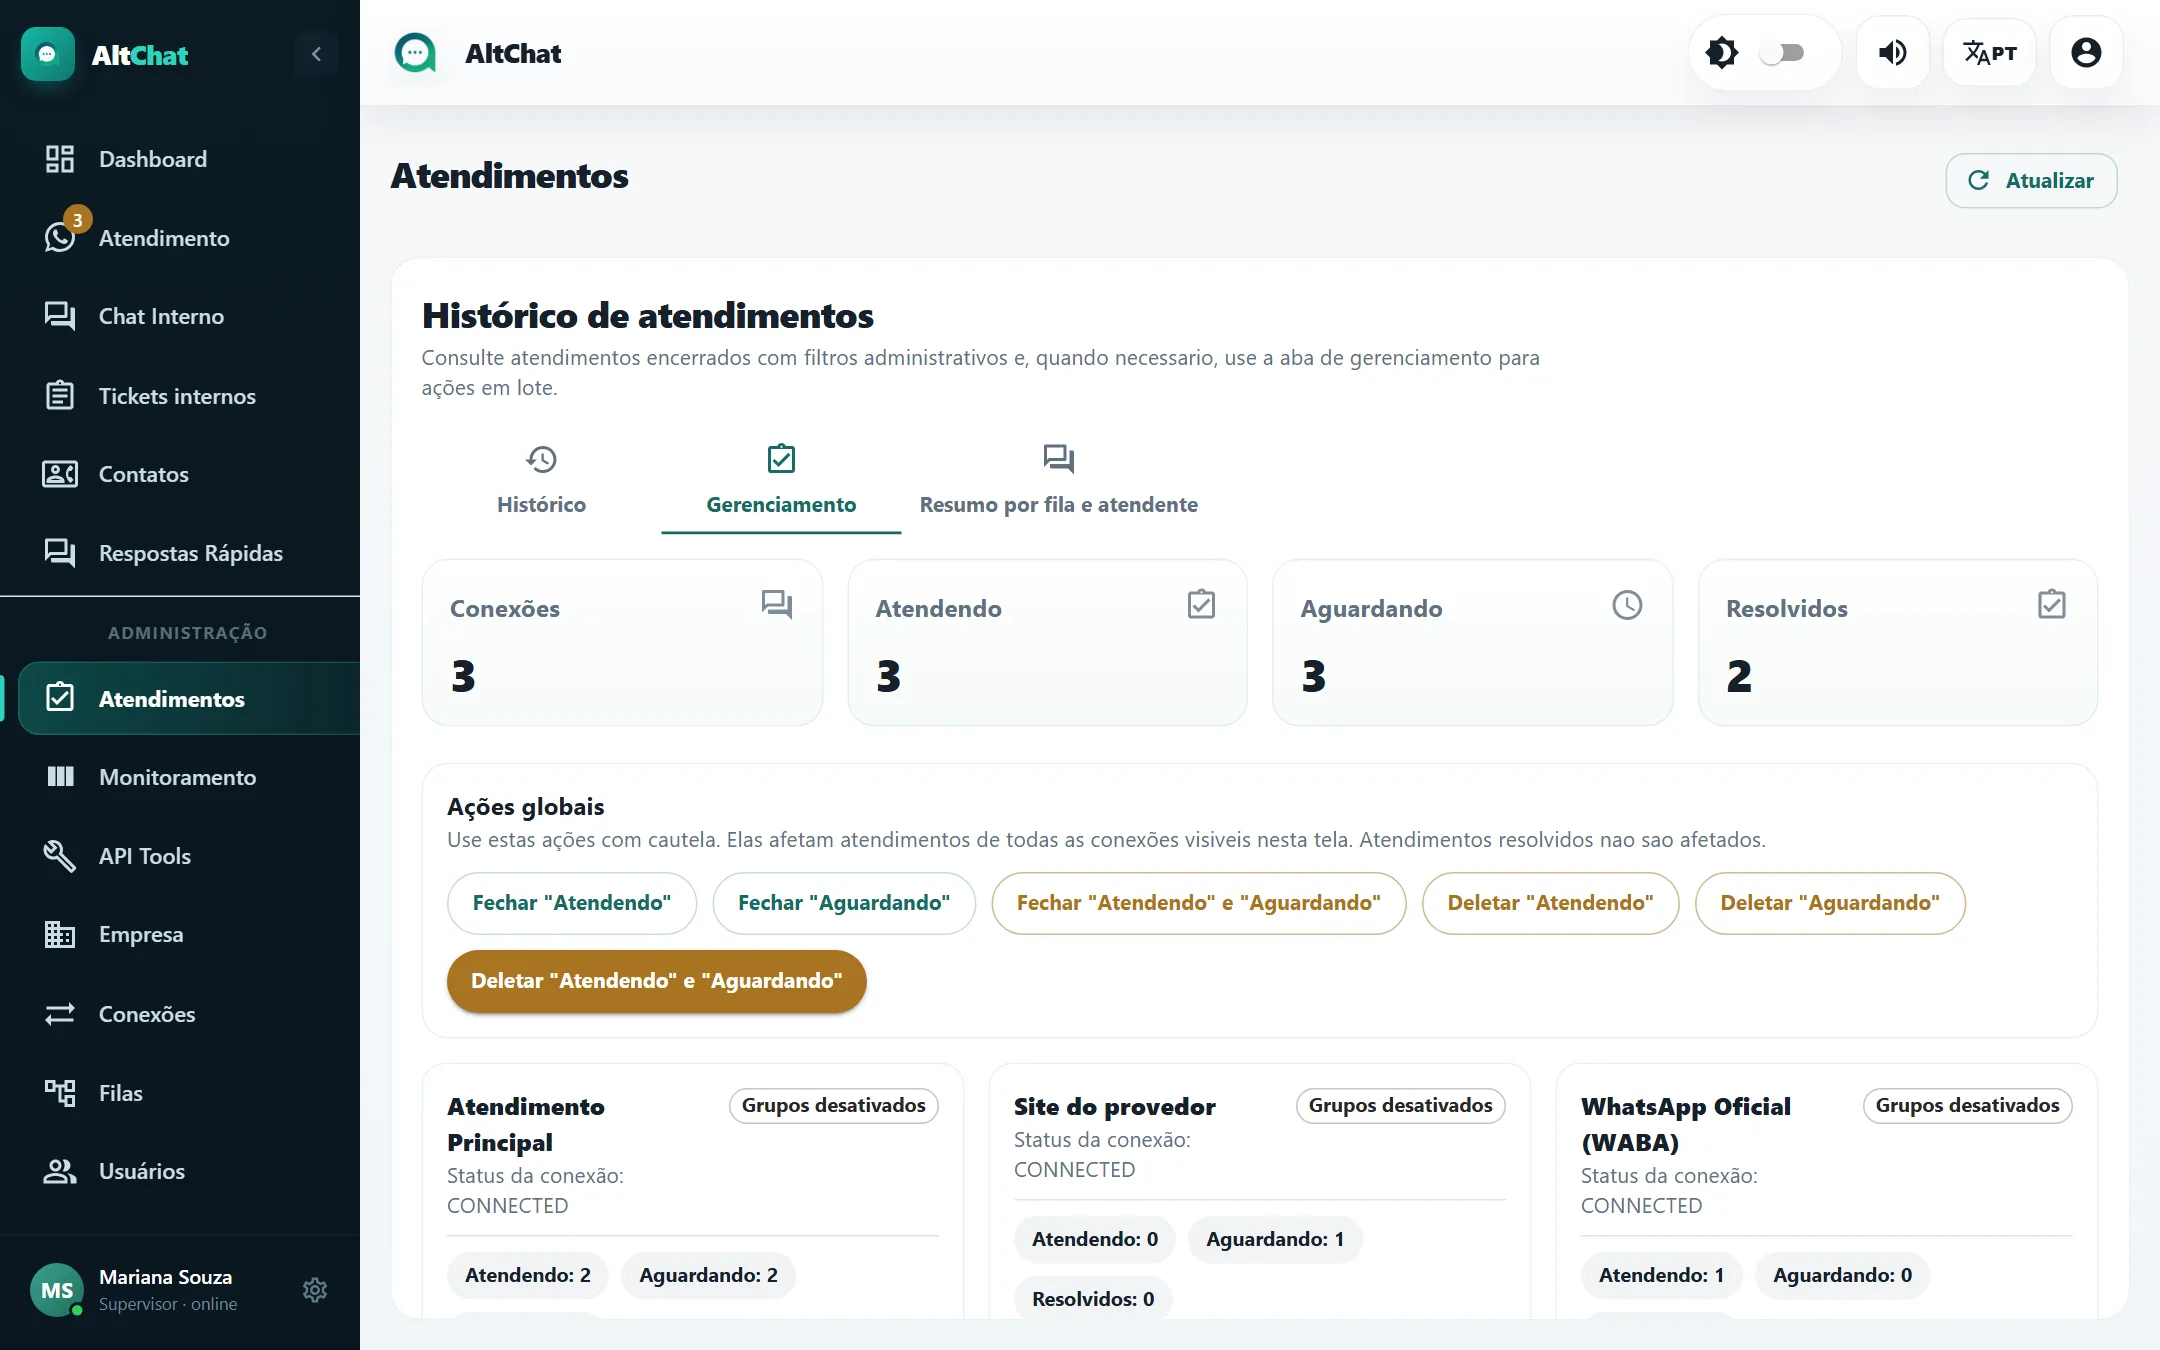Mute notification sounds with the speaker icon
The height and width of the screenshot is (1350, 2160).
tap(1892, 53)
